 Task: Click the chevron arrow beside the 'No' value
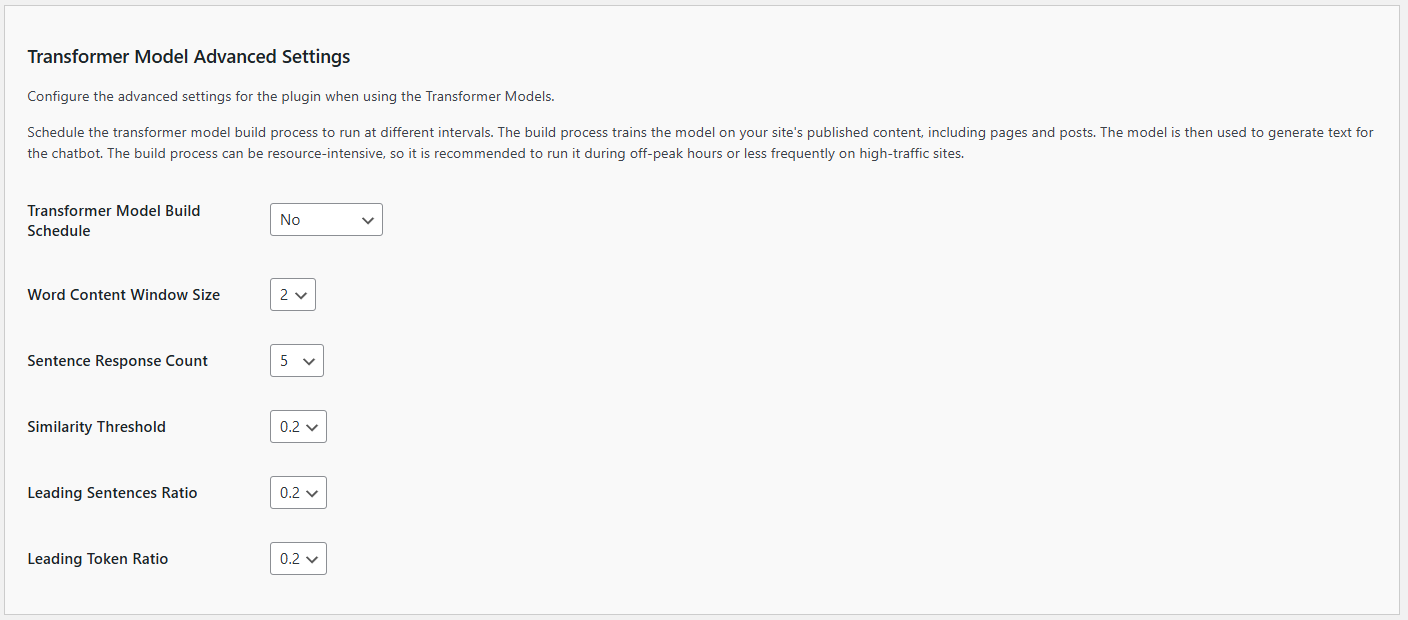[368, 220]
